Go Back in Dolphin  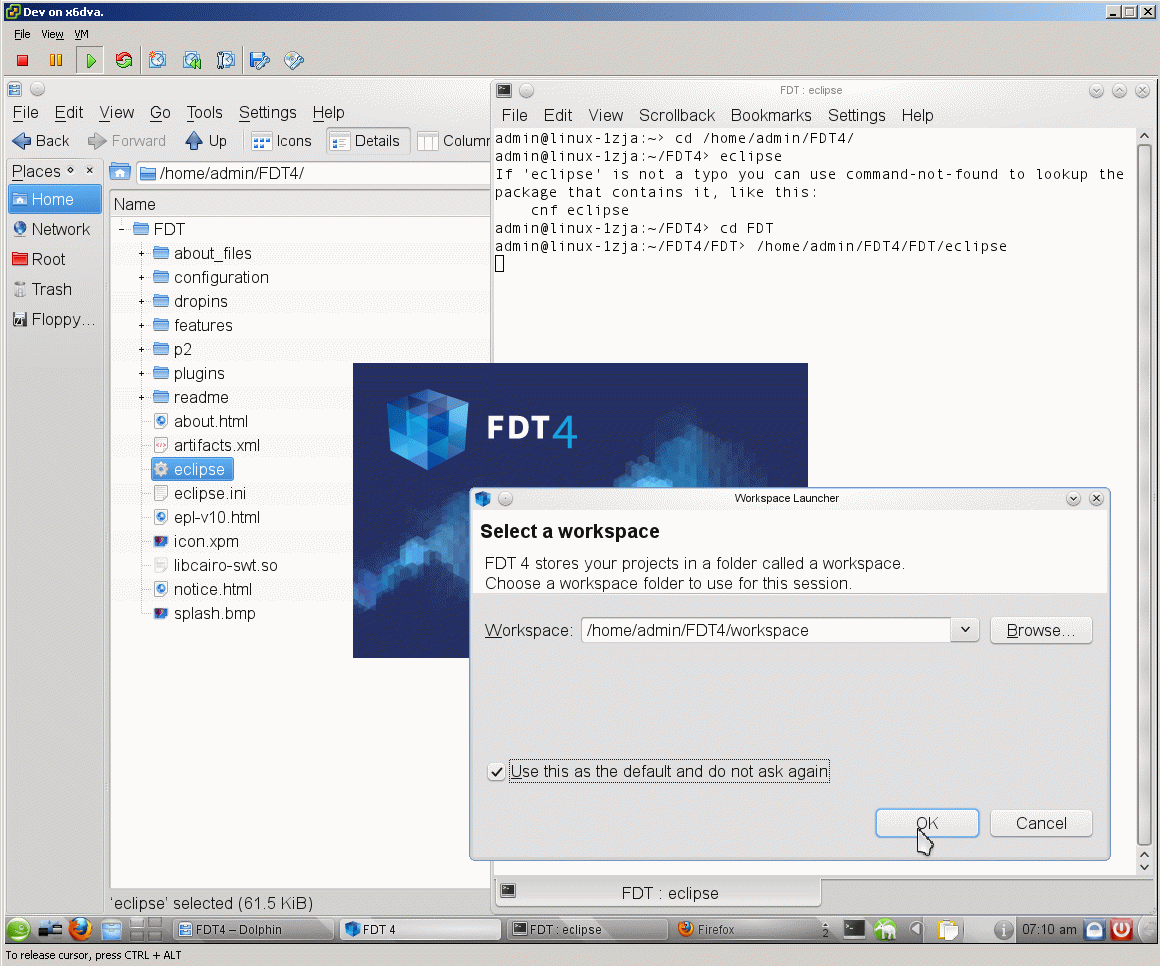[41, 141]
